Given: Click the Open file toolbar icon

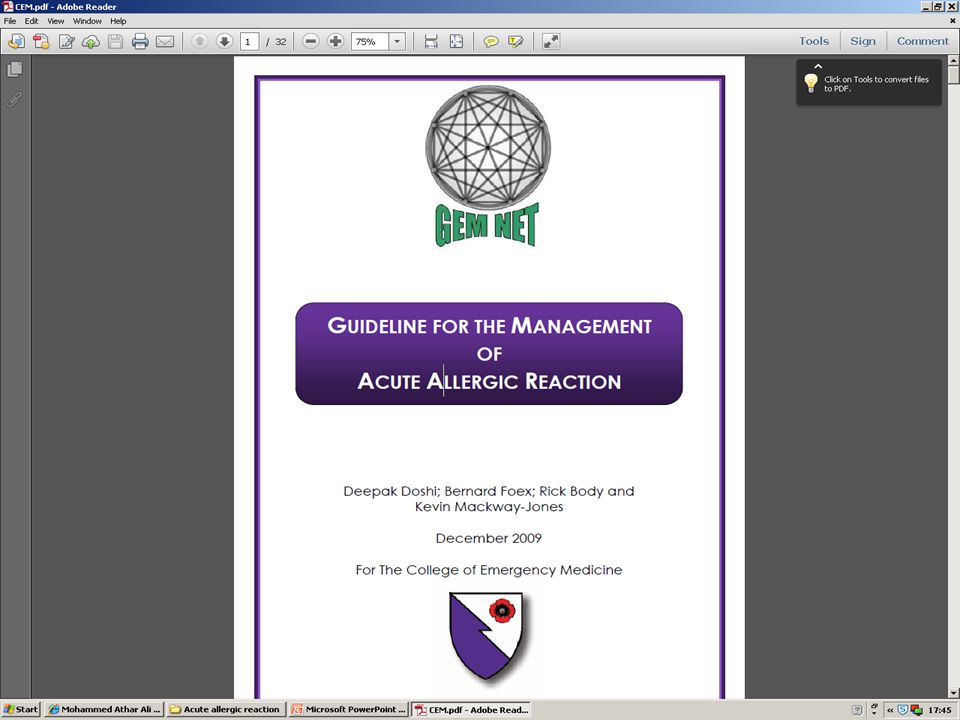Looking at the screenshot, I should [17, 42].
